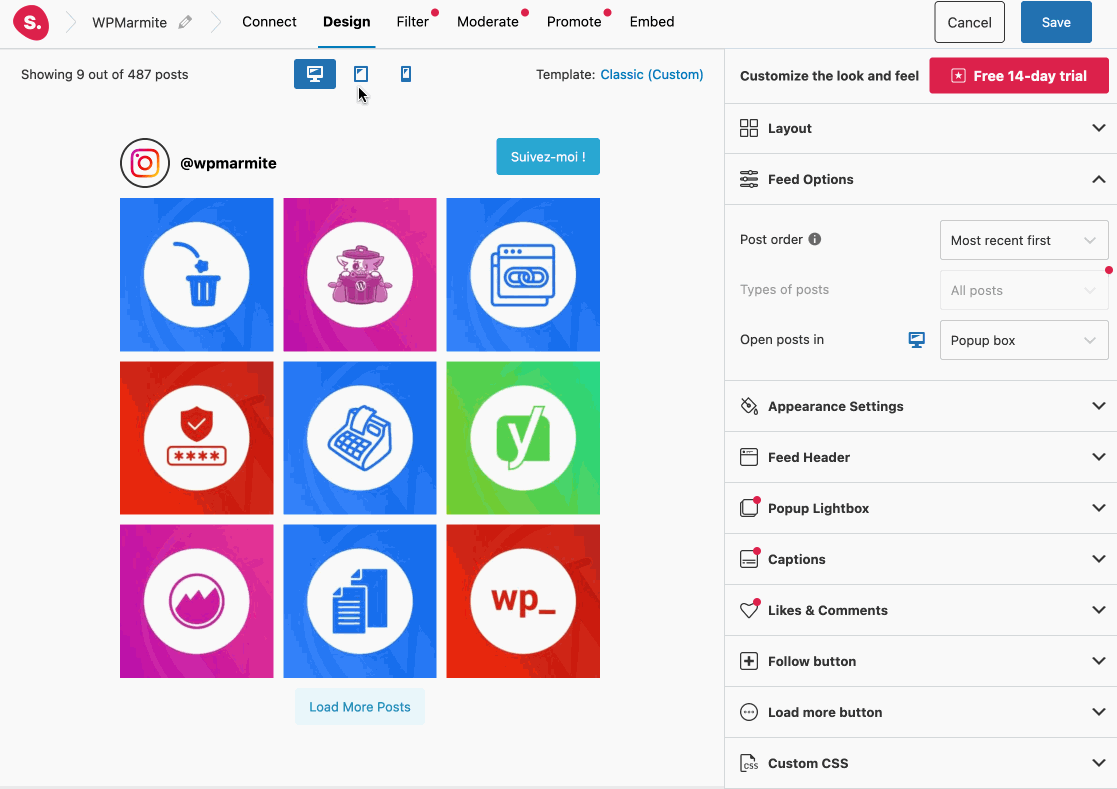
Task: Click the star icon in trial button
Action: click(x=958, y=75)
